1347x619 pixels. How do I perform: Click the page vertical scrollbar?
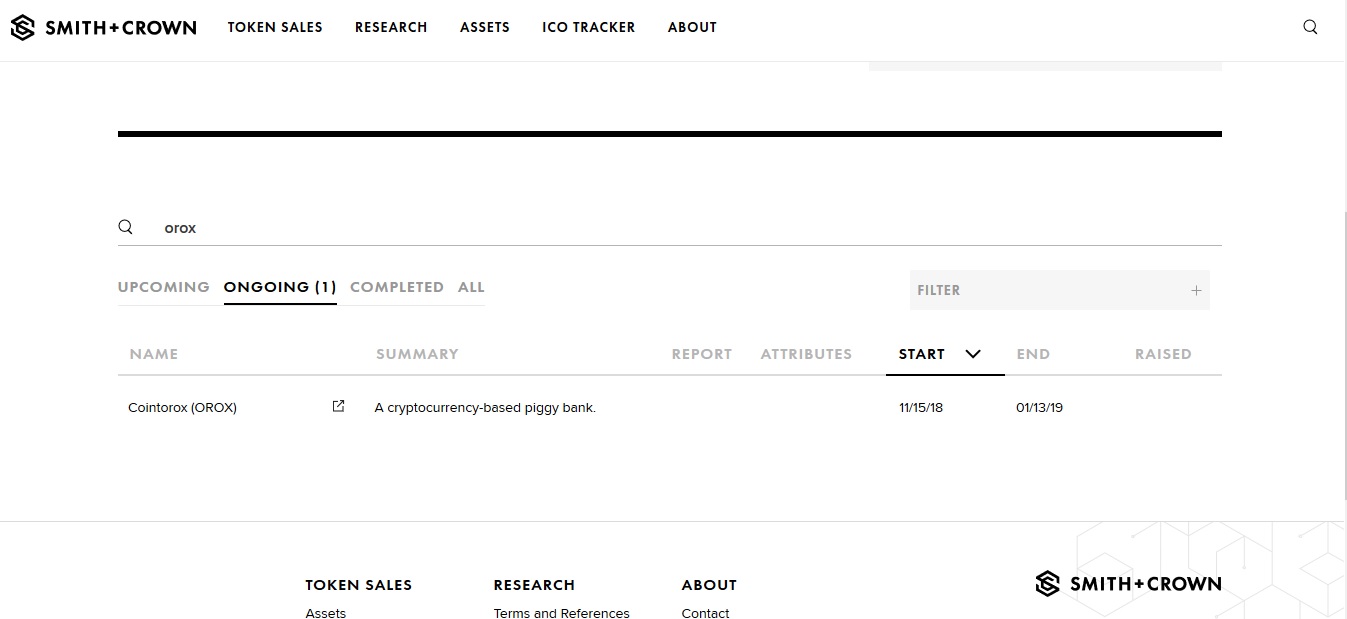(x=1346, y=354)
